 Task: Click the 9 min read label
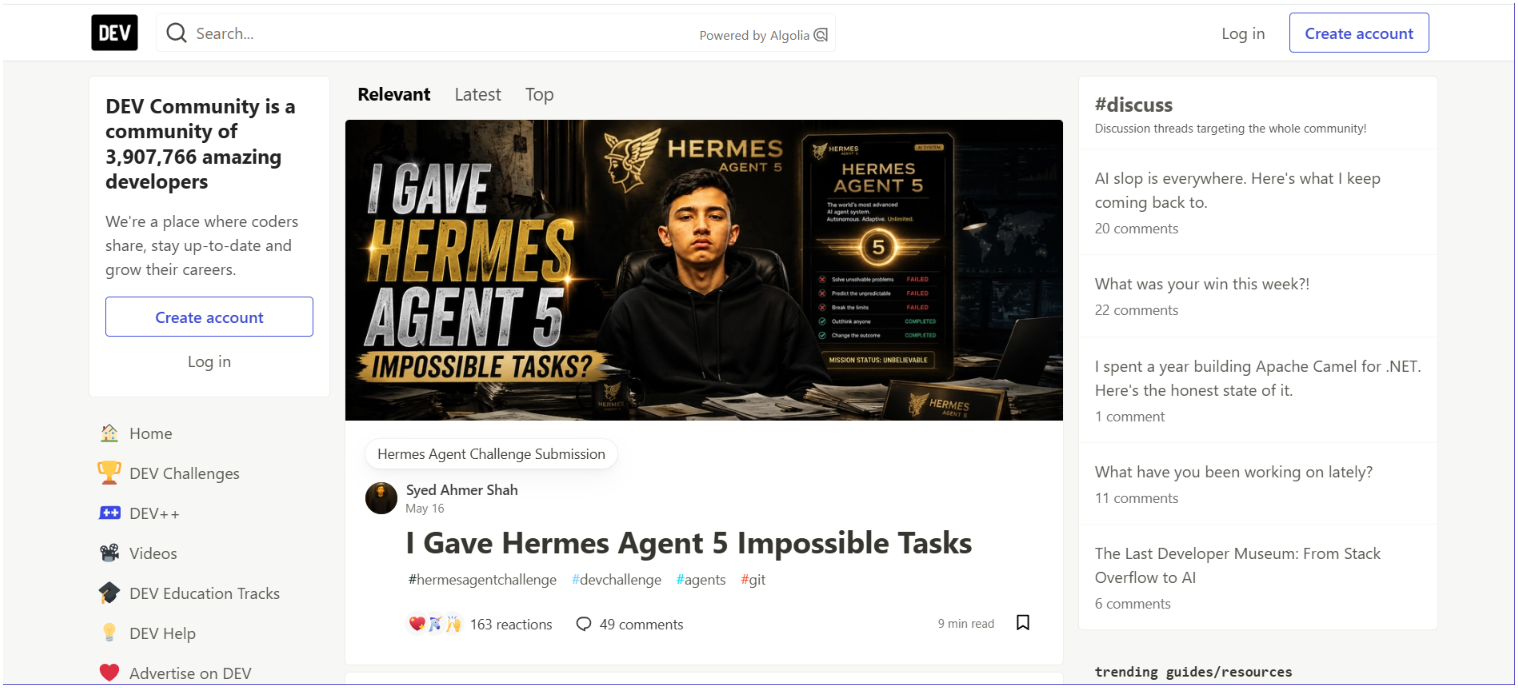pos(966,624)
